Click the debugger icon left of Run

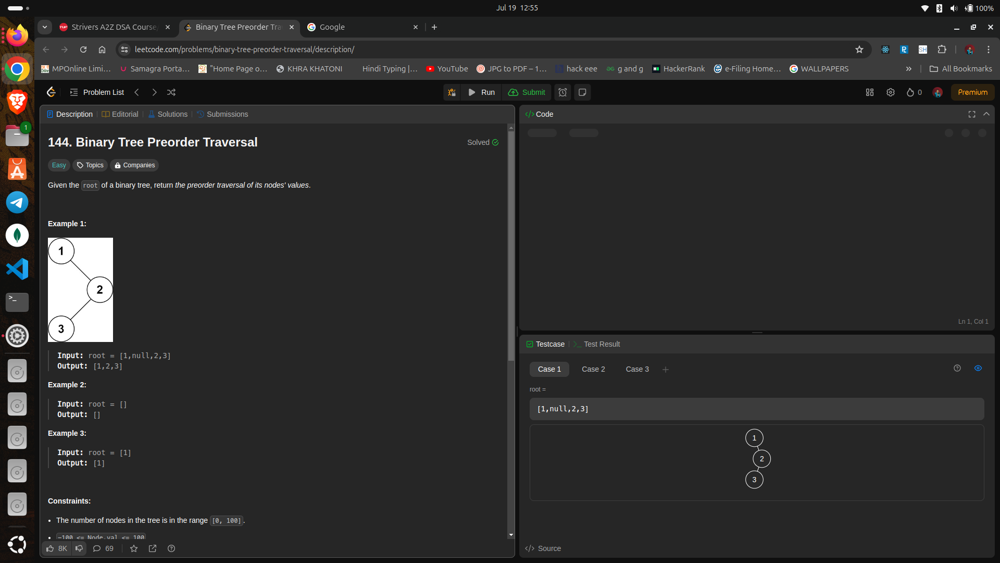pyautogui.click(x=452, y=92)
